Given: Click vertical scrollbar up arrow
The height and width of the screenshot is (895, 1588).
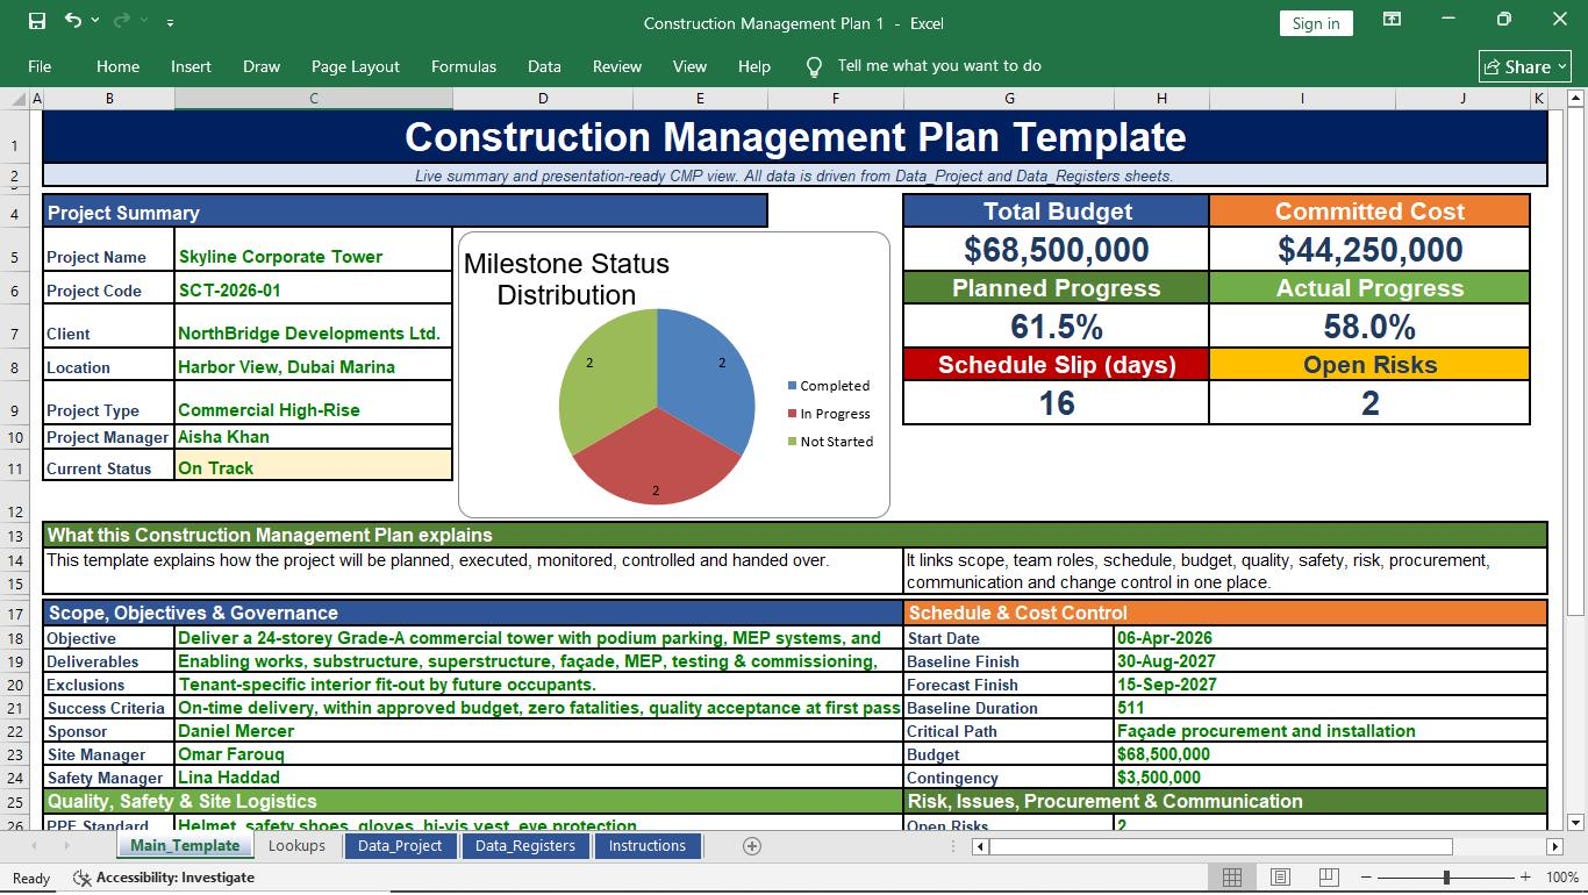Looking at the screenshot, I should [1576, 98].
